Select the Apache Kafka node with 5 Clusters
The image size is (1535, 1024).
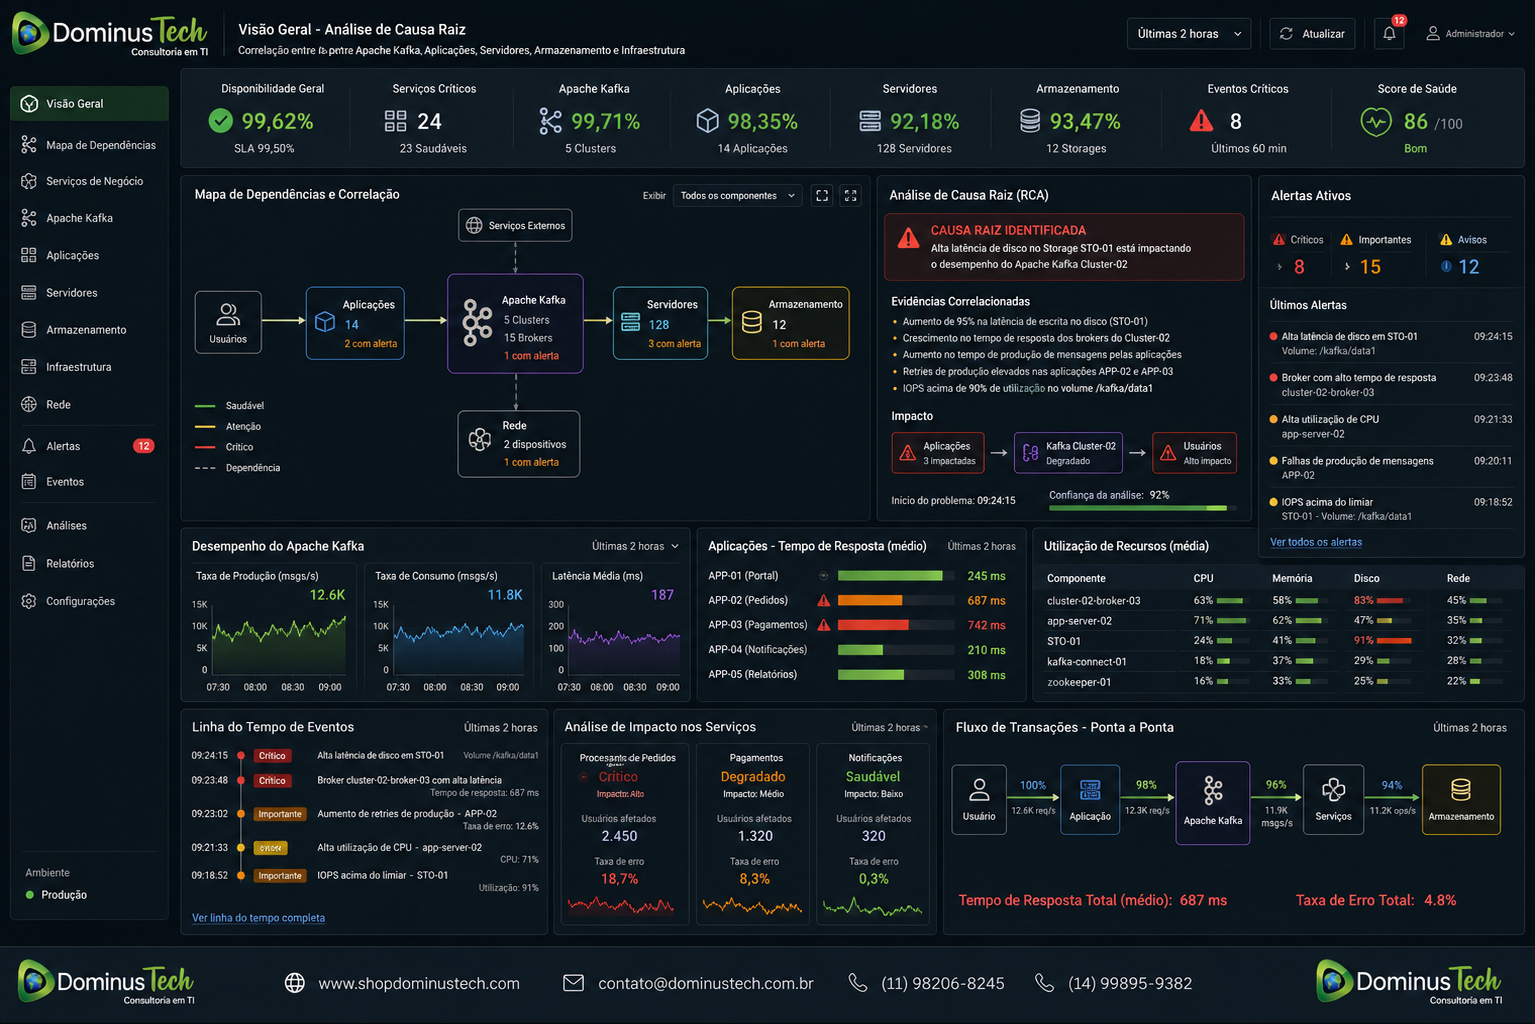tap(515, 323)
